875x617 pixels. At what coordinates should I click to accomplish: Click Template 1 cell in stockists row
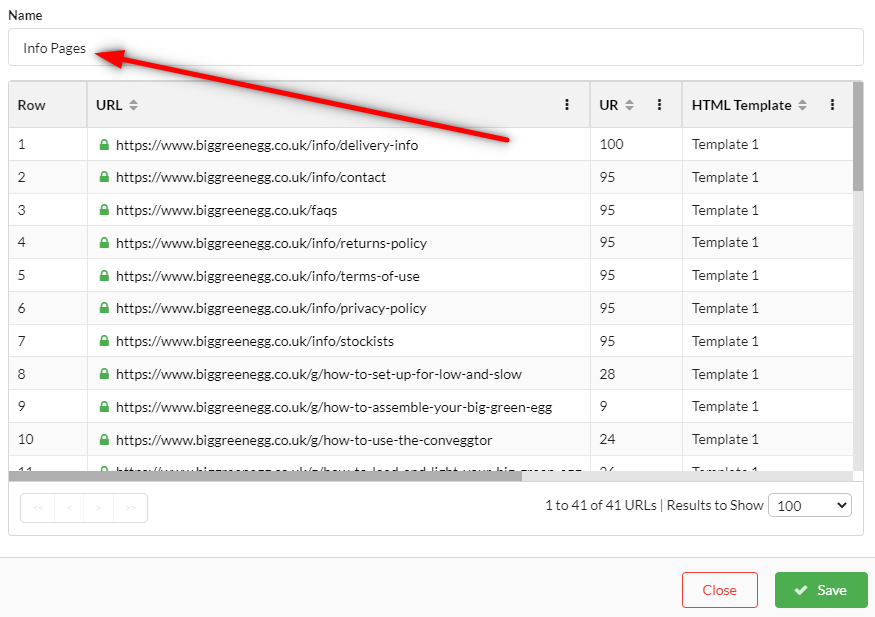[725, 341]
